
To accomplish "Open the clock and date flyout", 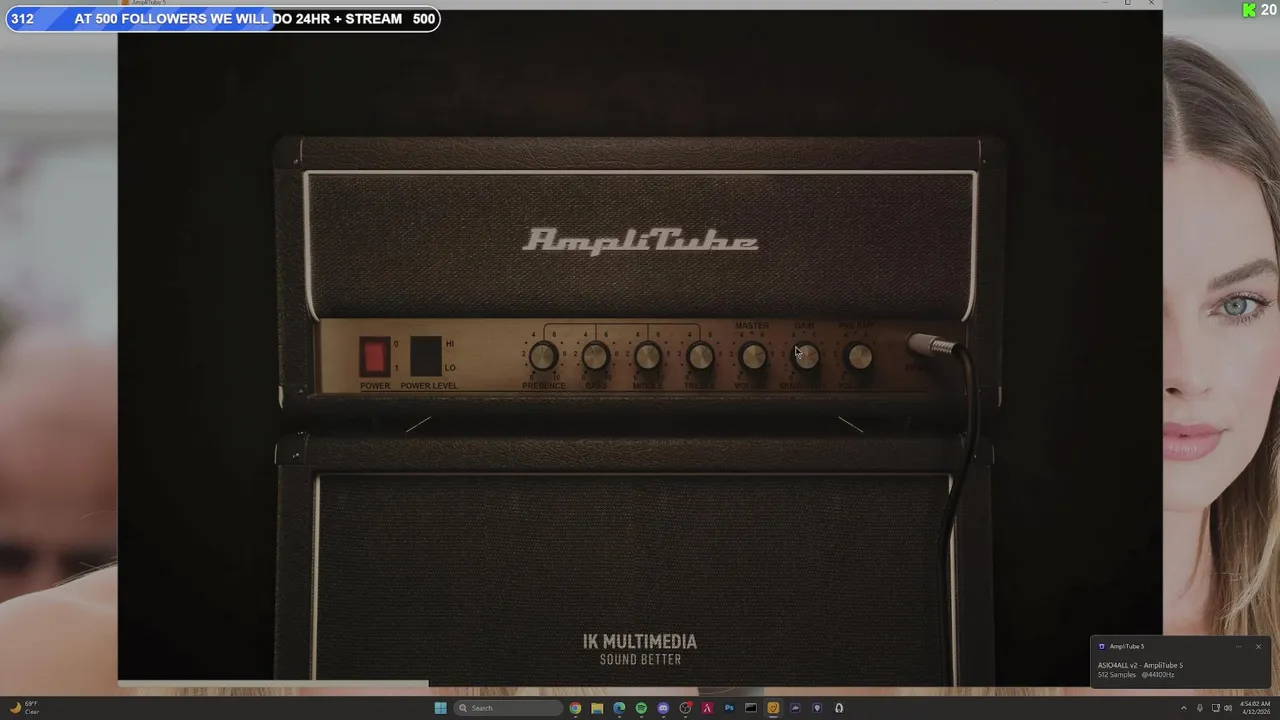I will [x=1255, y=708].
